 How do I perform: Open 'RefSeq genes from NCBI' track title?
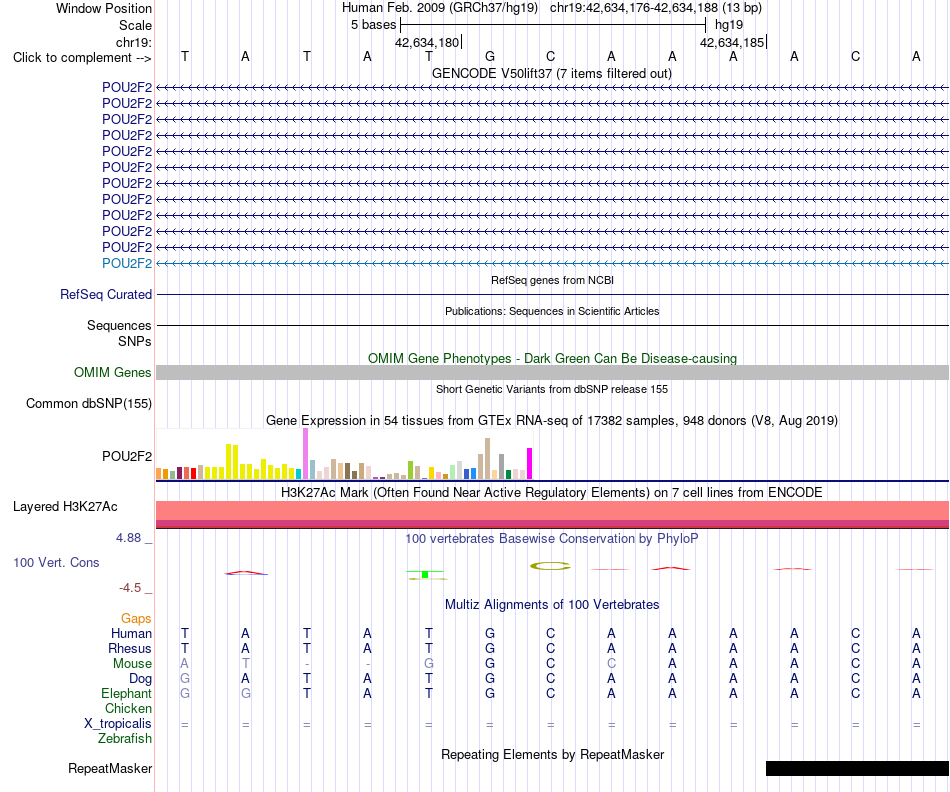pyautogui.click(x=552, y=280)
